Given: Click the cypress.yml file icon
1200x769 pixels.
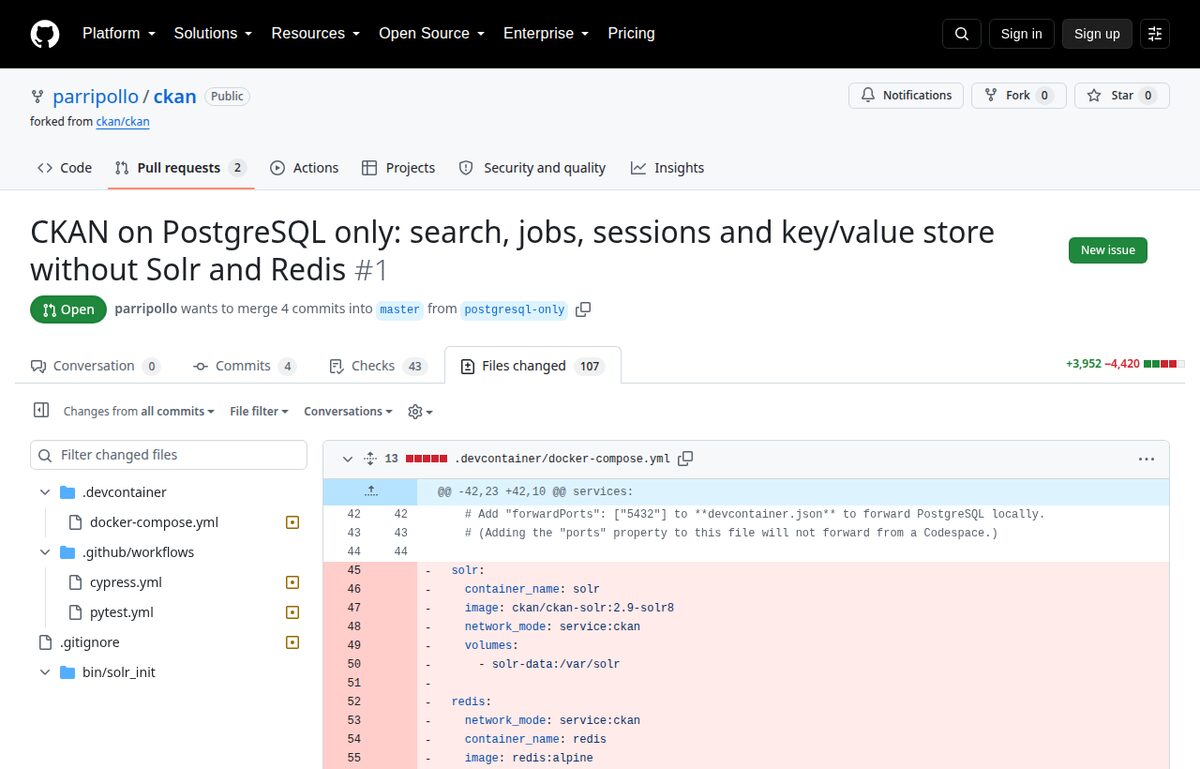Looking at the screenshot, I should click(x=74, y=582).
